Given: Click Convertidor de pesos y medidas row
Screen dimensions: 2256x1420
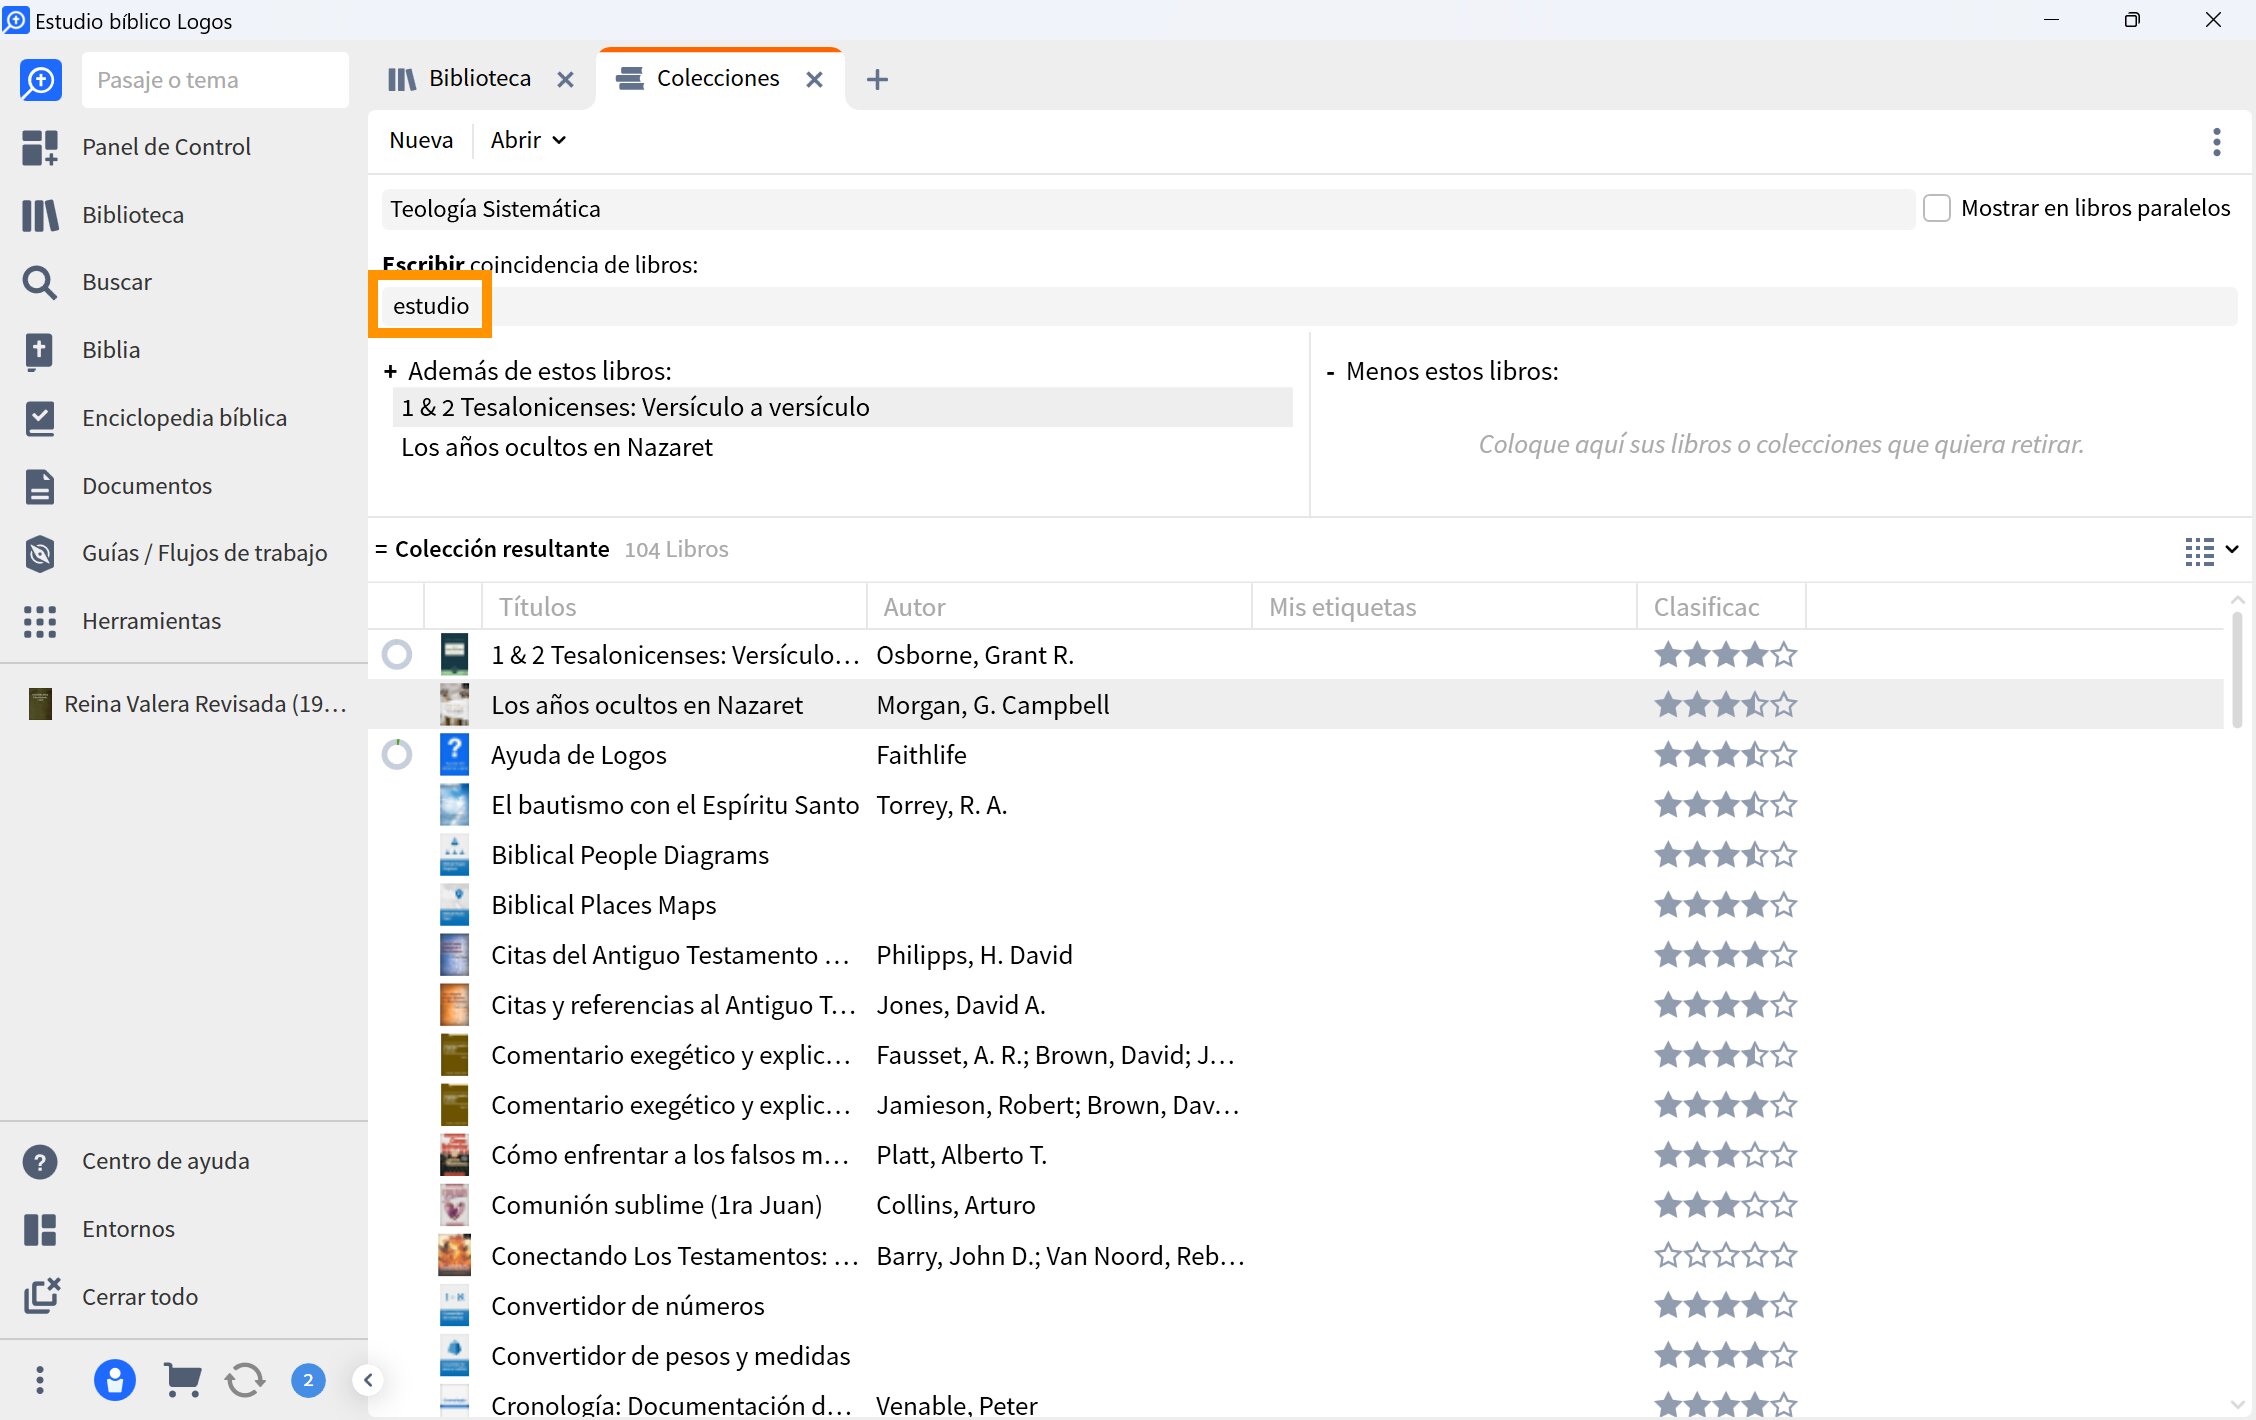Looking at the screenshot, I should (1295, 1356).
